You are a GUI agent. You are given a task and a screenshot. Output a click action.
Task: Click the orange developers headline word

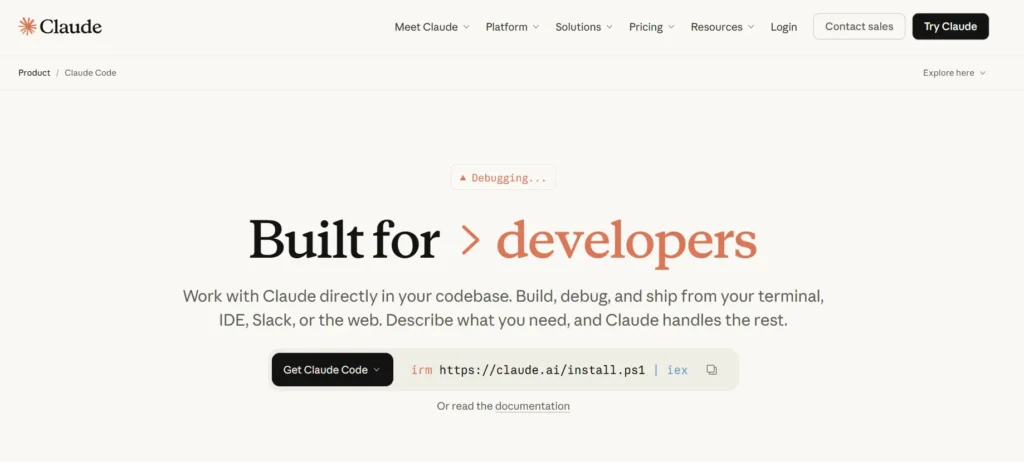[626, 240]
